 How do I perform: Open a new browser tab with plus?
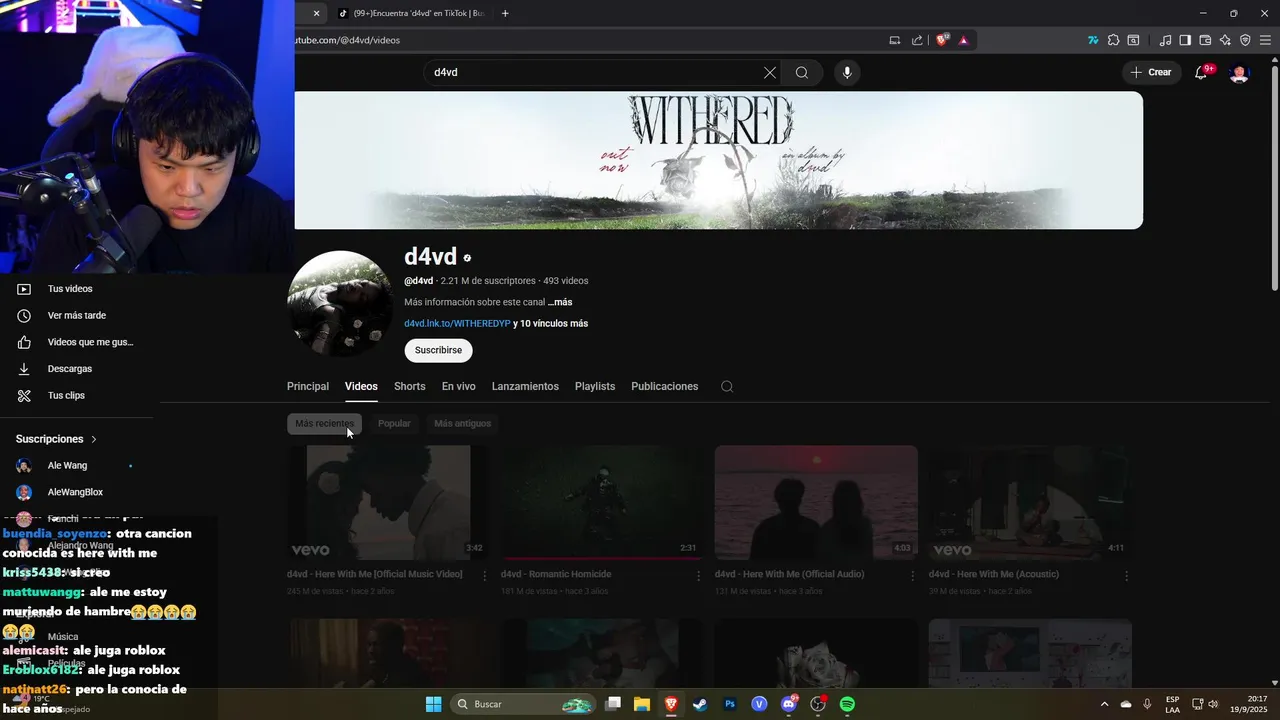(505, 13)
